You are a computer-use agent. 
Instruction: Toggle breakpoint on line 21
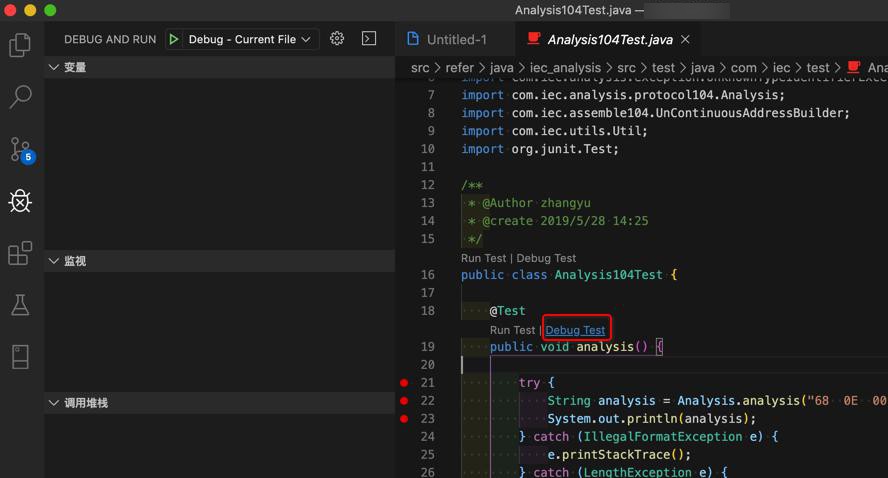click(404, 383)
